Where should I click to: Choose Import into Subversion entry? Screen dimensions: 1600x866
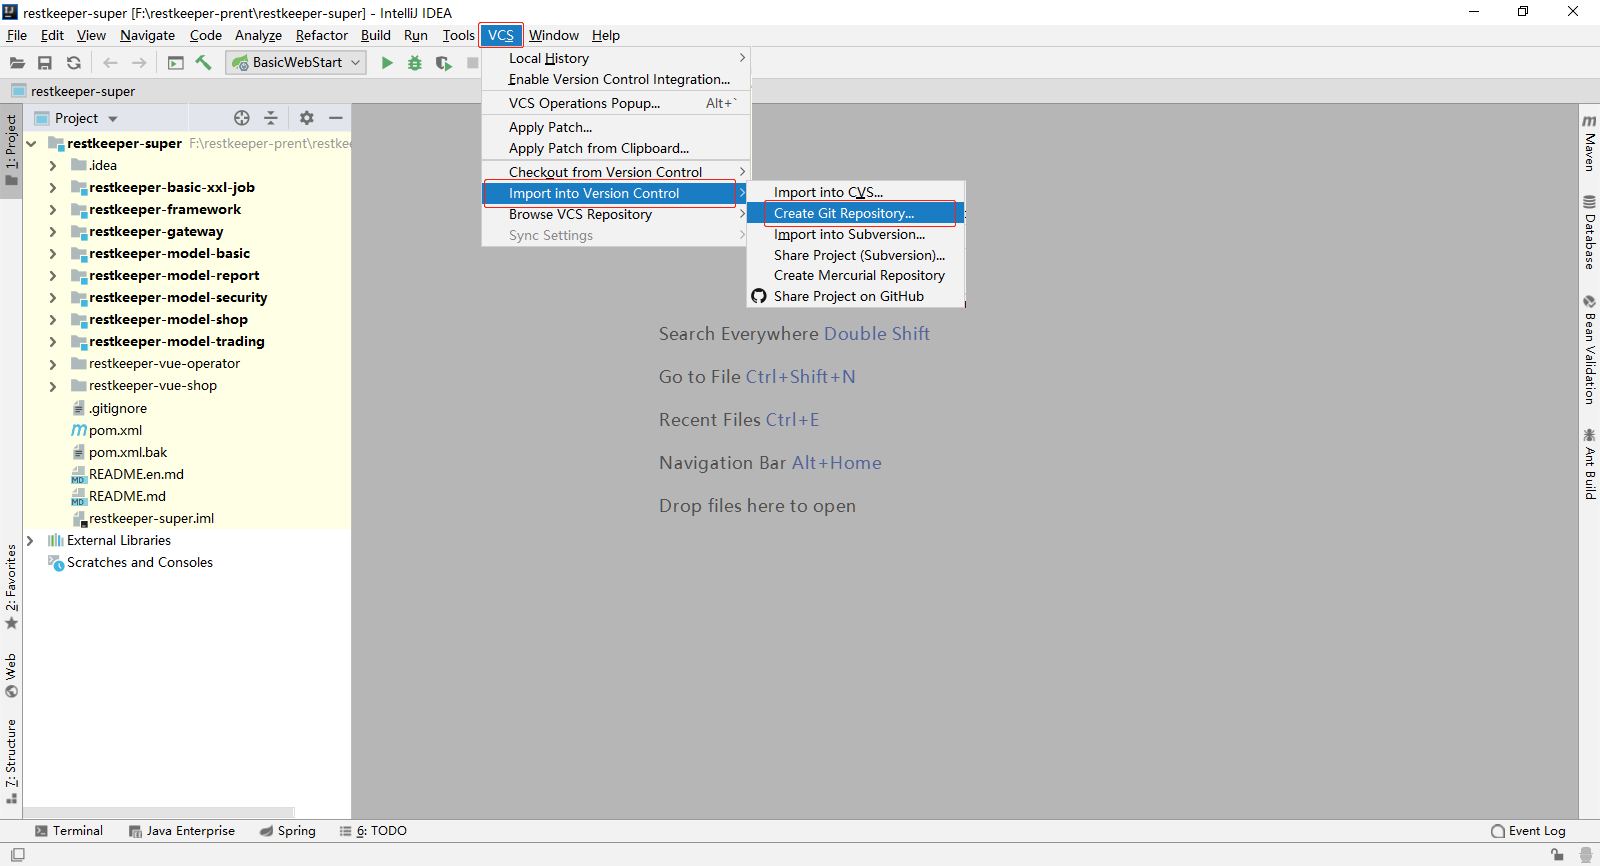[x=856, y=235]
